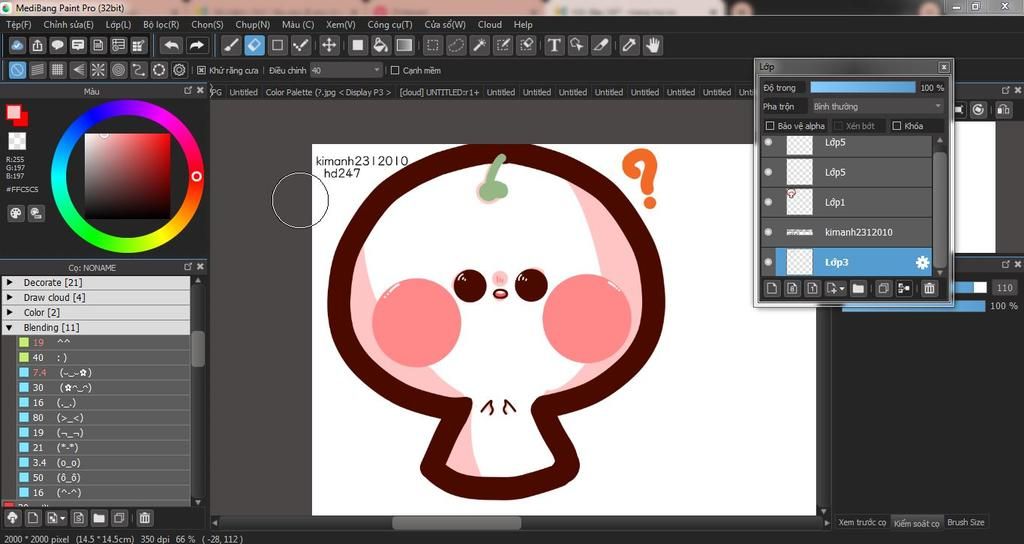
Task: Switch to Xem trước cọ tab
Action: click(861, 522)
